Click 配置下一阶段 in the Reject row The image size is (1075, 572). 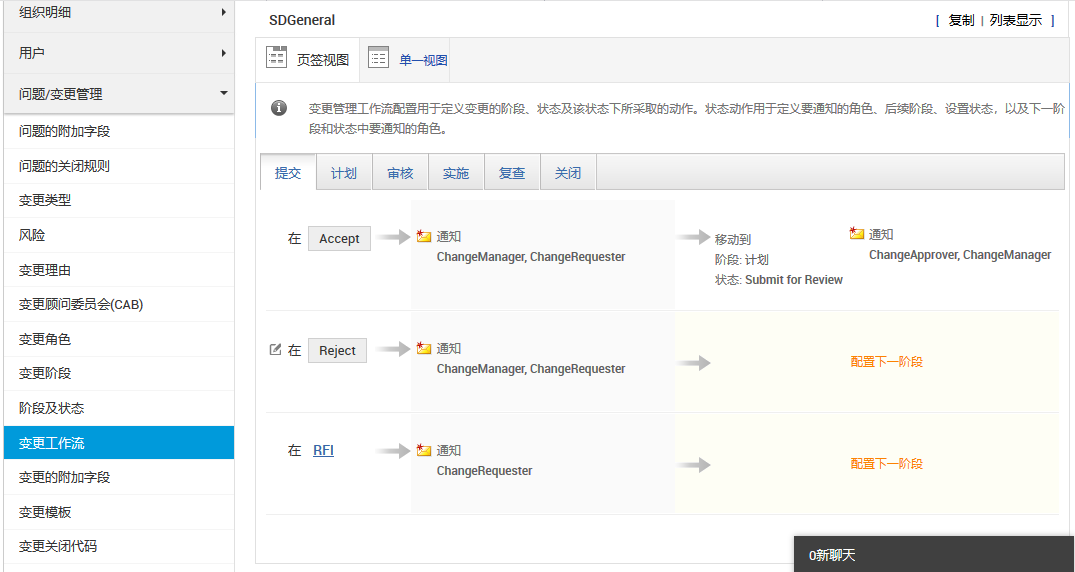886,362
